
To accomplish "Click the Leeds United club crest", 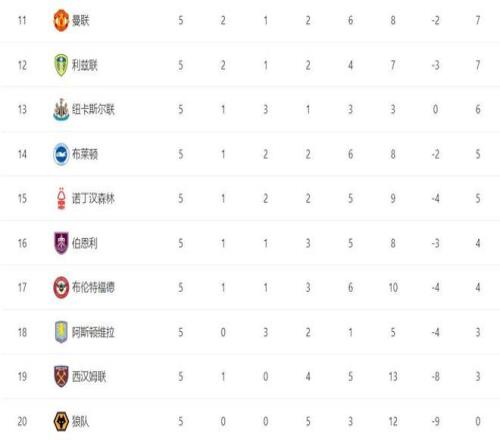I will pyautogui.click(x=61, y=65).
